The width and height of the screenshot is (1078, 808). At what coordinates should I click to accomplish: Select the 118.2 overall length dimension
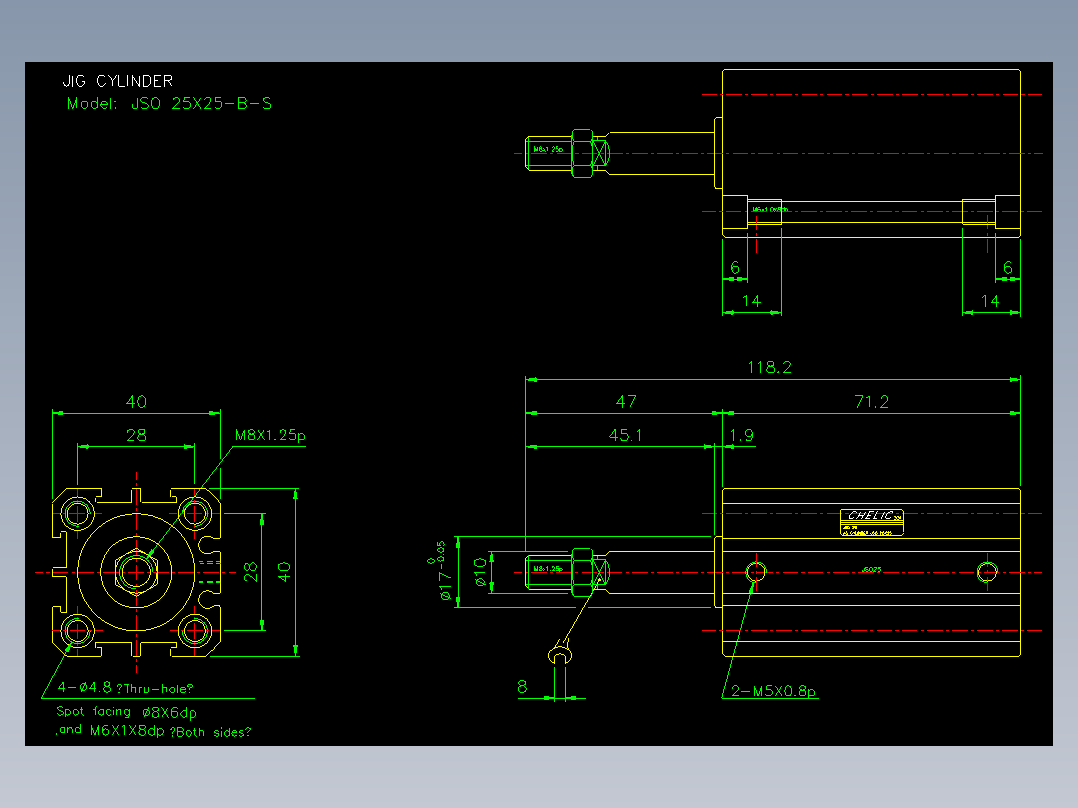769,367
